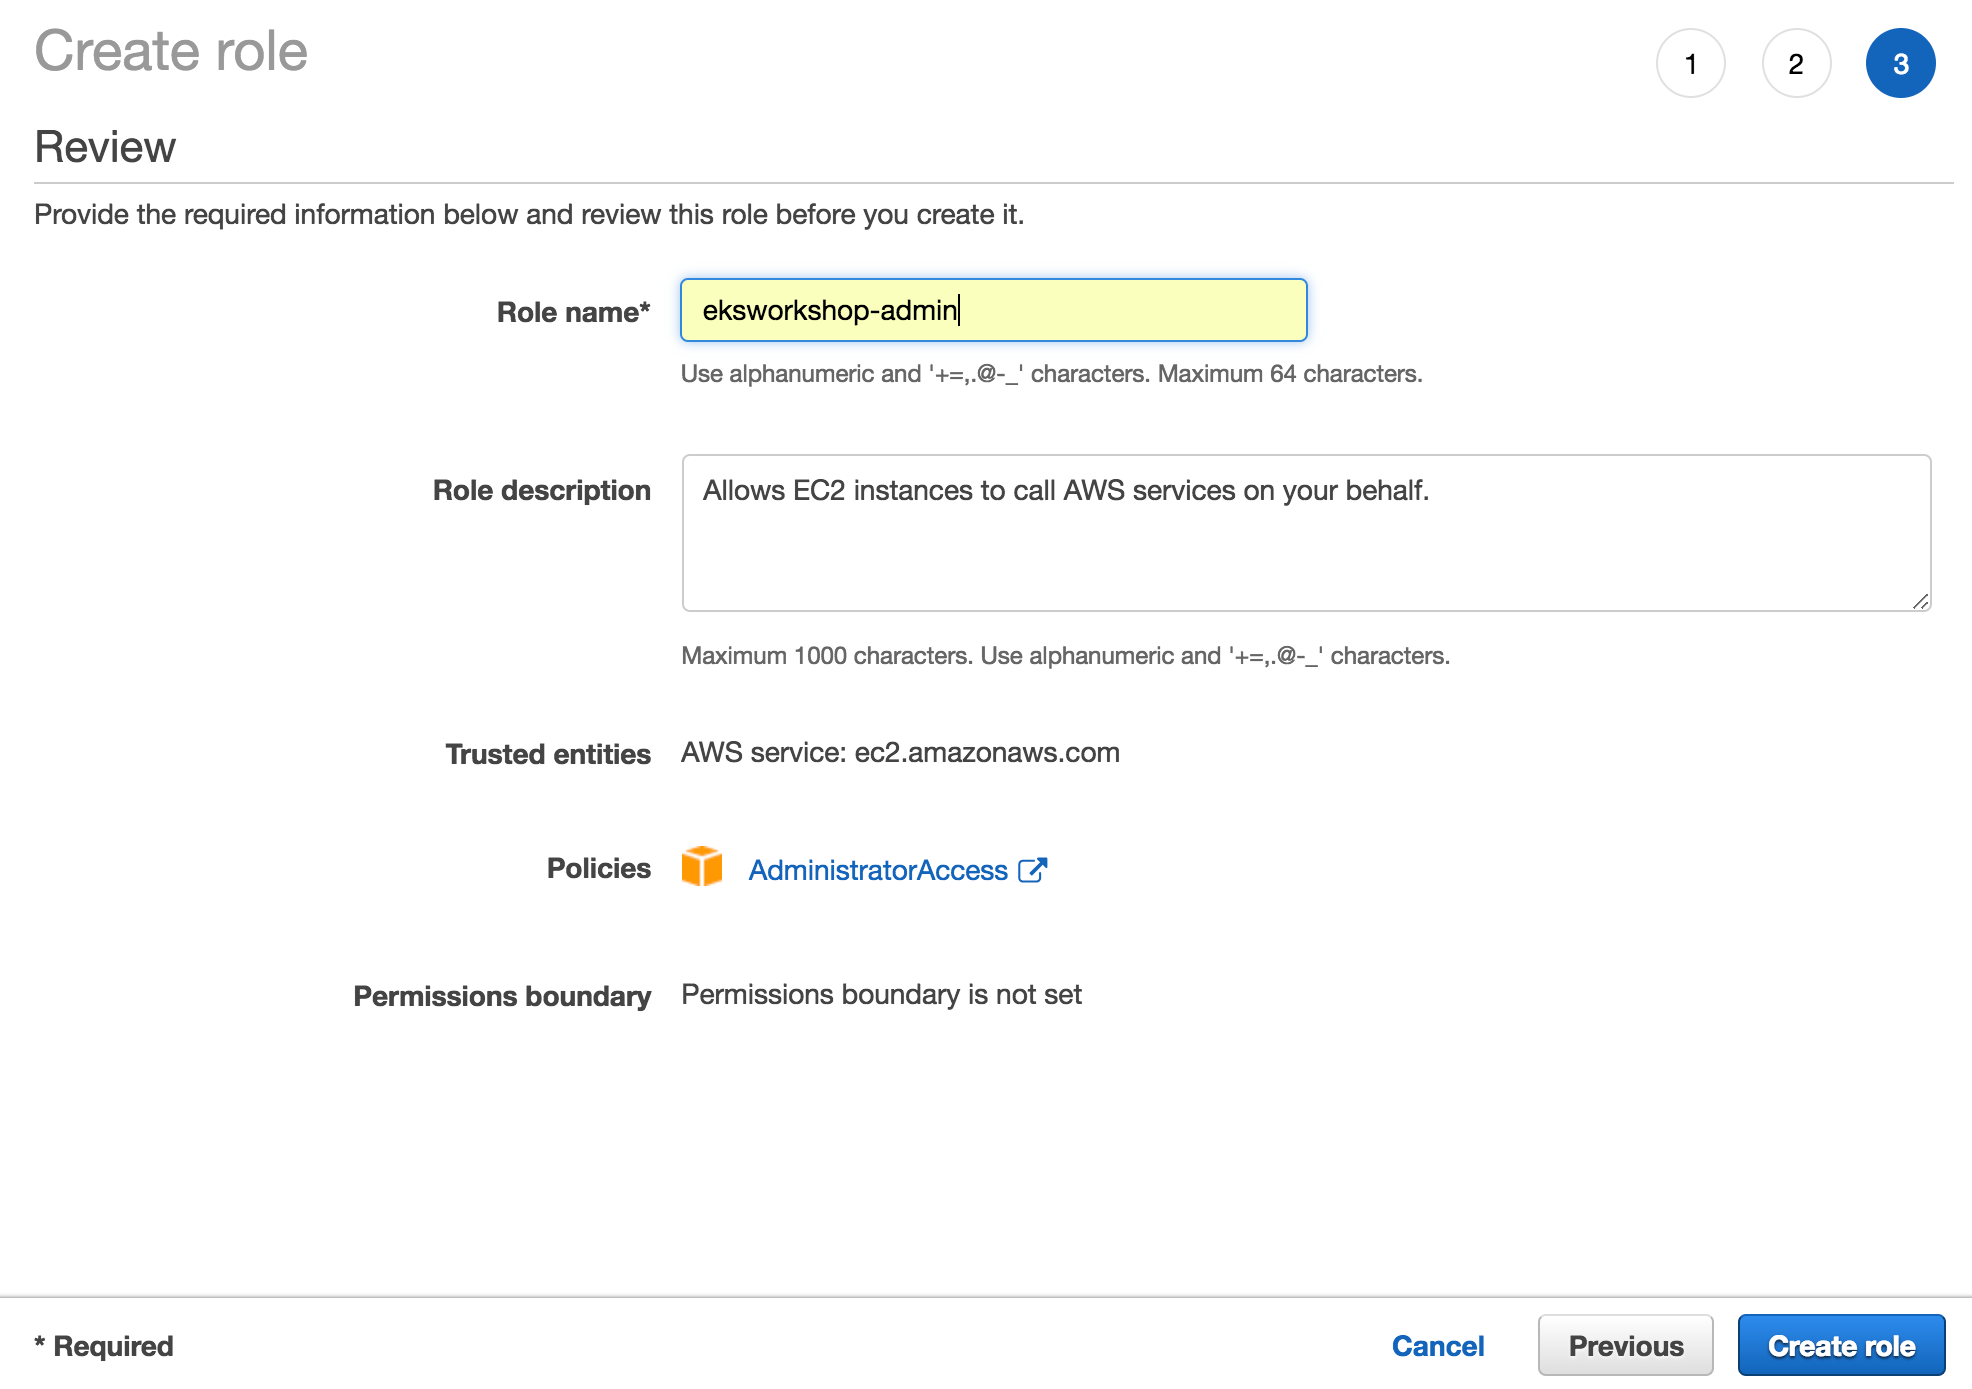1972x1389 pixels.
Task: Click the Review section heading
Action: (105, 147)
